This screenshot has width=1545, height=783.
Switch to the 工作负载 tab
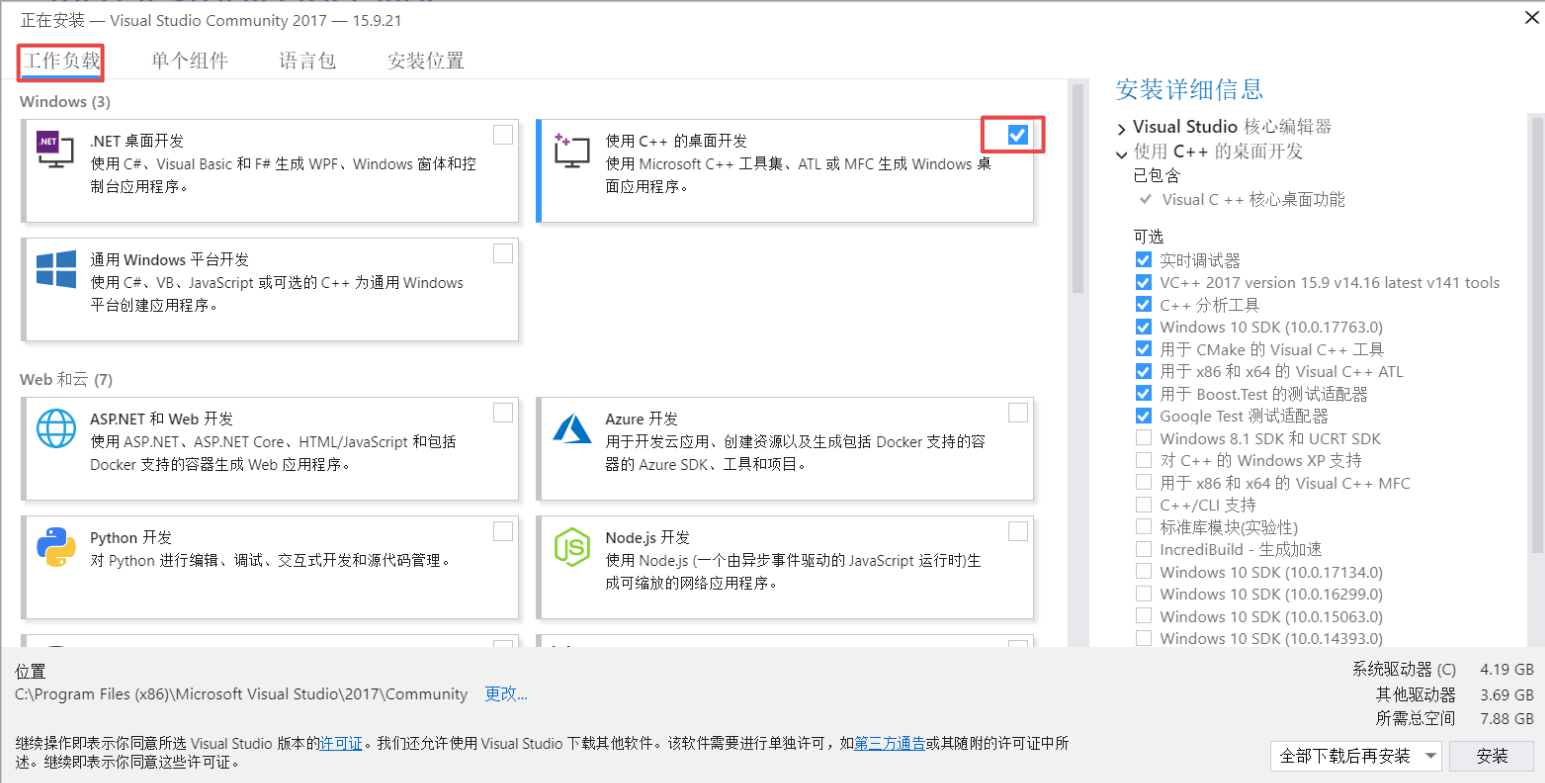[x=62, y=61]
